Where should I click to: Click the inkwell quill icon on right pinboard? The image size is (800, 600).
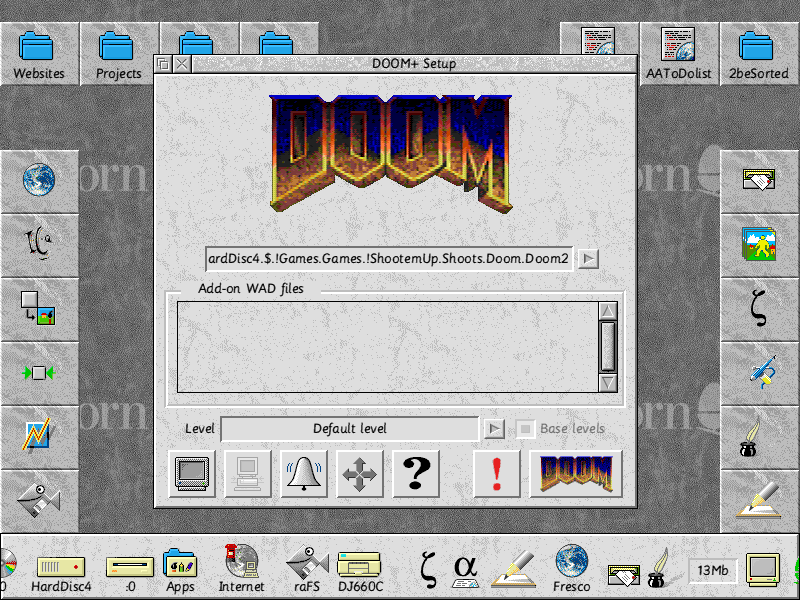point(749,437)
